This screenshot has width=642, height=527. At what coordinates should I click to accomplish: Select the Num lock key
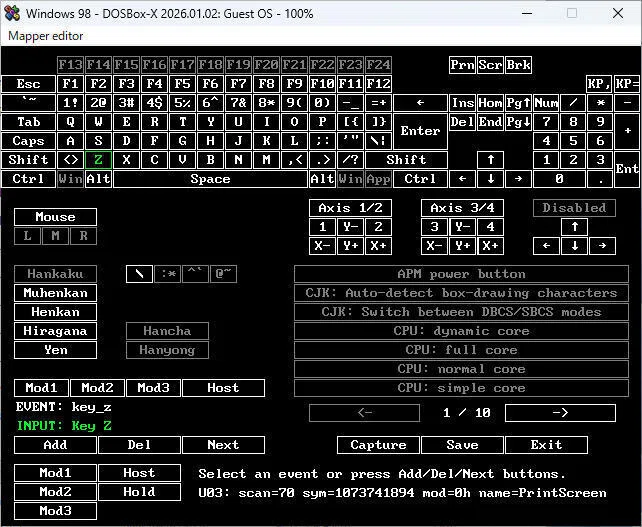(x=546, y=102)
